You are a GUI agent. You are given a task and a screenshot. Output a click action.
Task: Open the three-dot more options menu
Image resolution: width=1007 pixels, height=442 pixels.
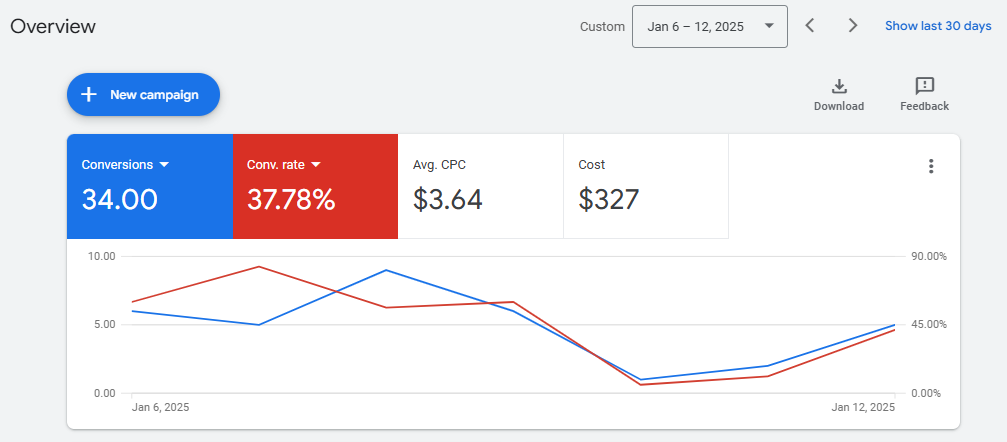(931, 167)
